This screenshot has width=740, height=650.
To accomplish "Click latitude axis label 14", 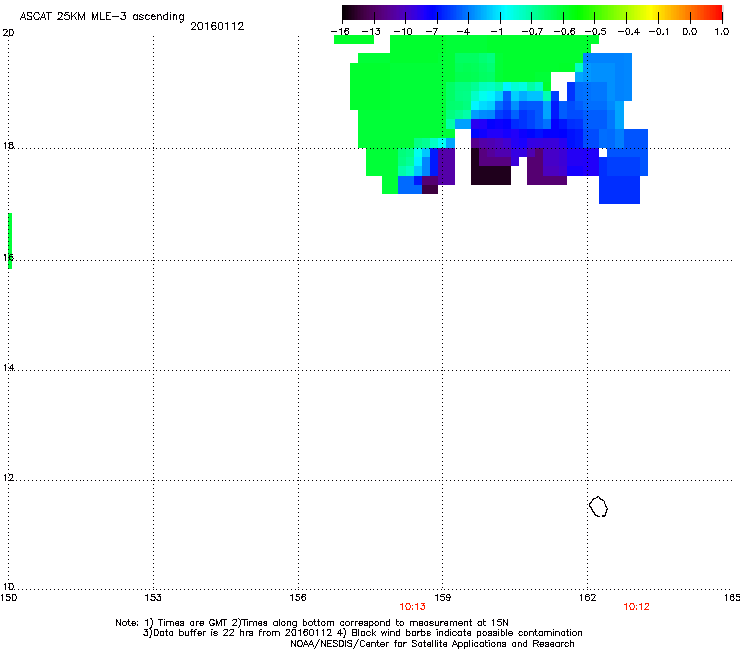I will point(8,367).
